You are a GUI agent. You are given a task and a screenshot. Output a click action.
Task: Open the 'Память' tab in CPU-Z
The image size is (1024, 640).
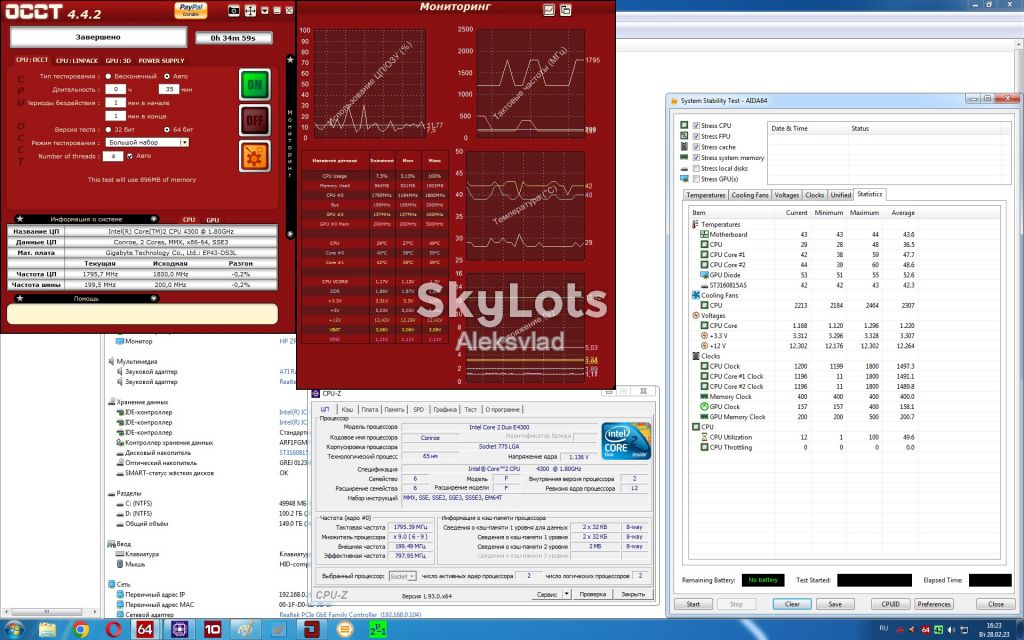click(x=394, y=409)
